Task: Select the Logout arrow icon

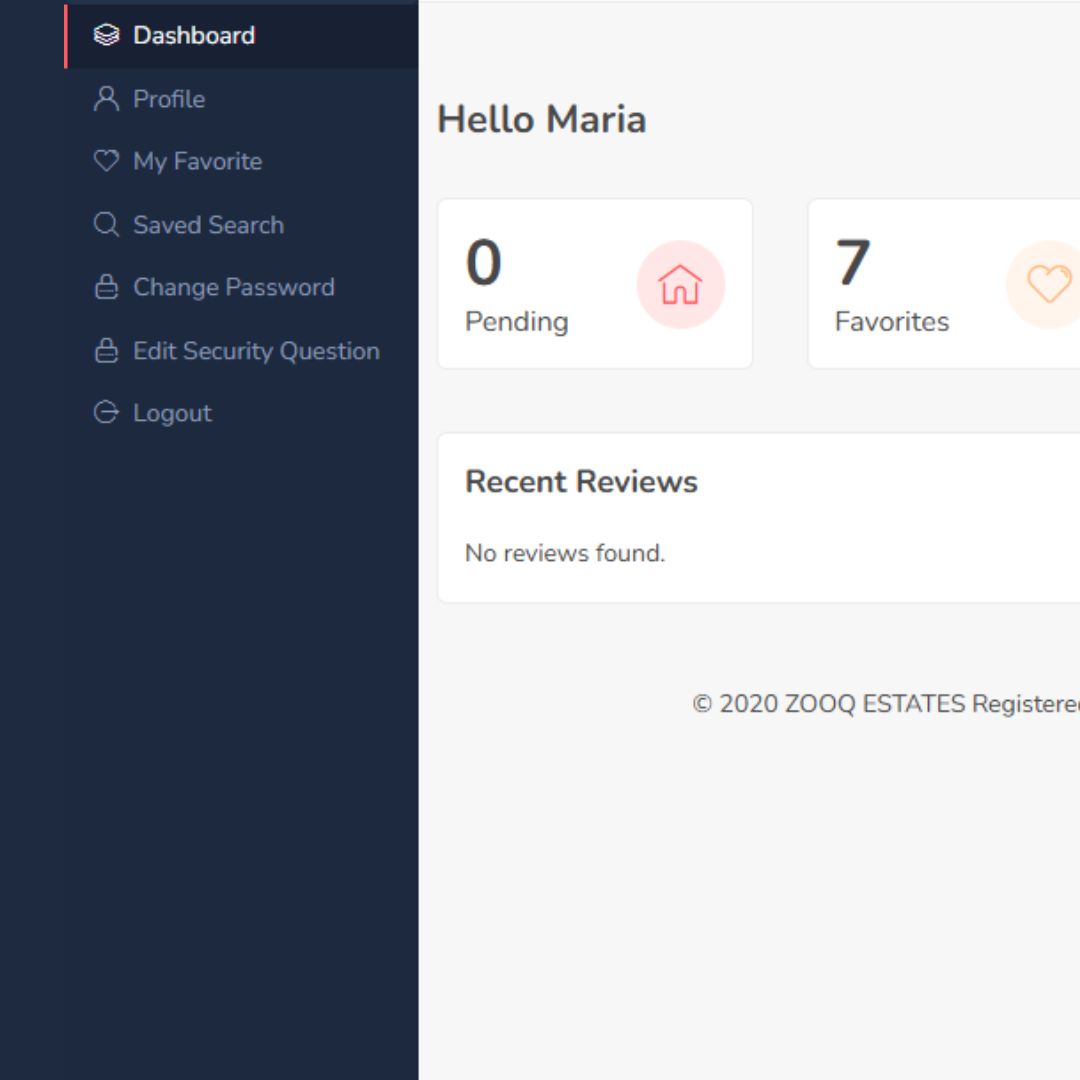Action: [x=105, y=413]
